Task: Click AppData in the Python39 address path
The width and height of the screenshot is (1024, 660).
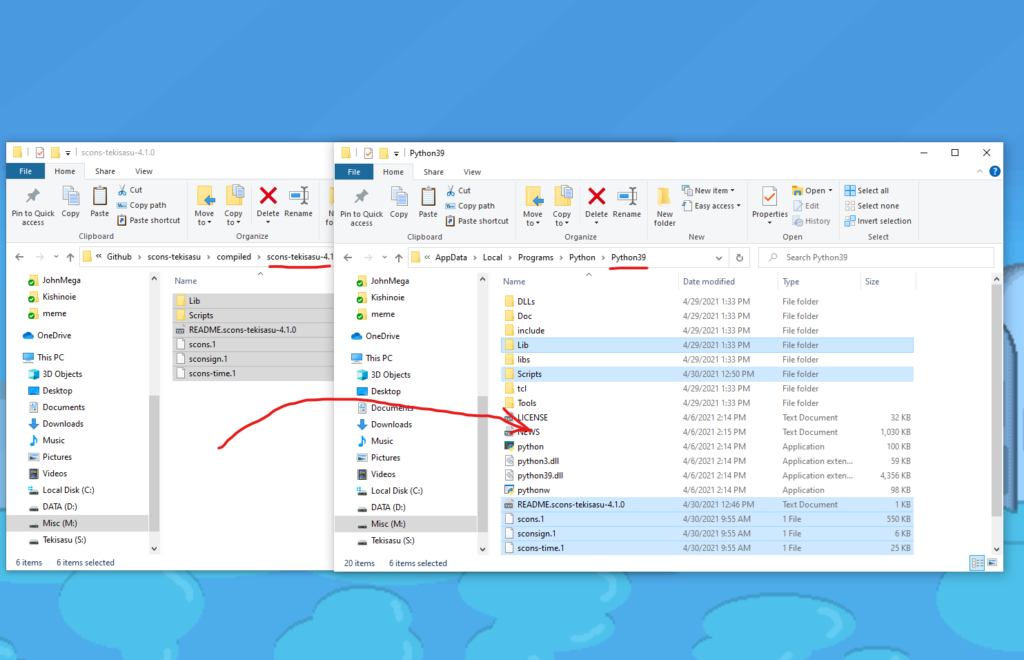Action: pos(451,257)
